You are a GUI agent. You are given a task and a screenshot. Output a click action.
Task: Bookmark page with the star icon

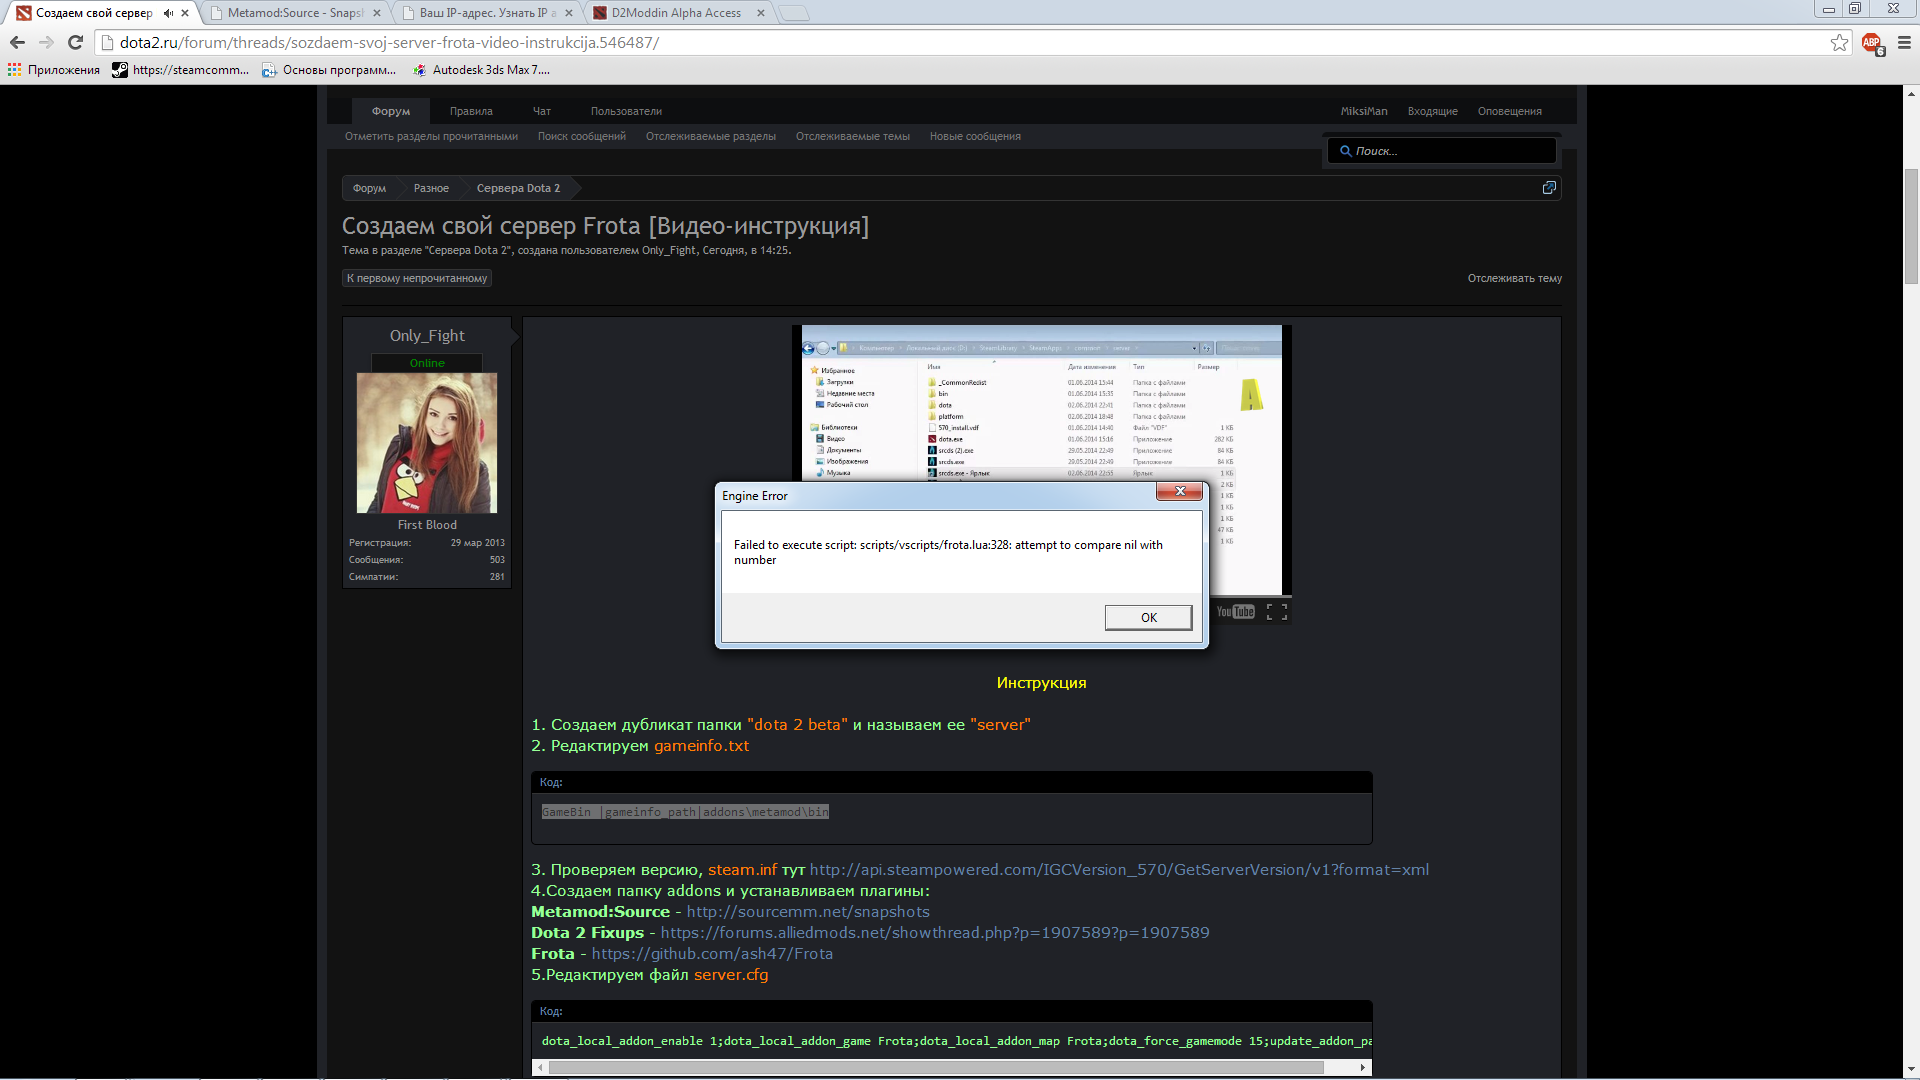[x=1839, y=42]
